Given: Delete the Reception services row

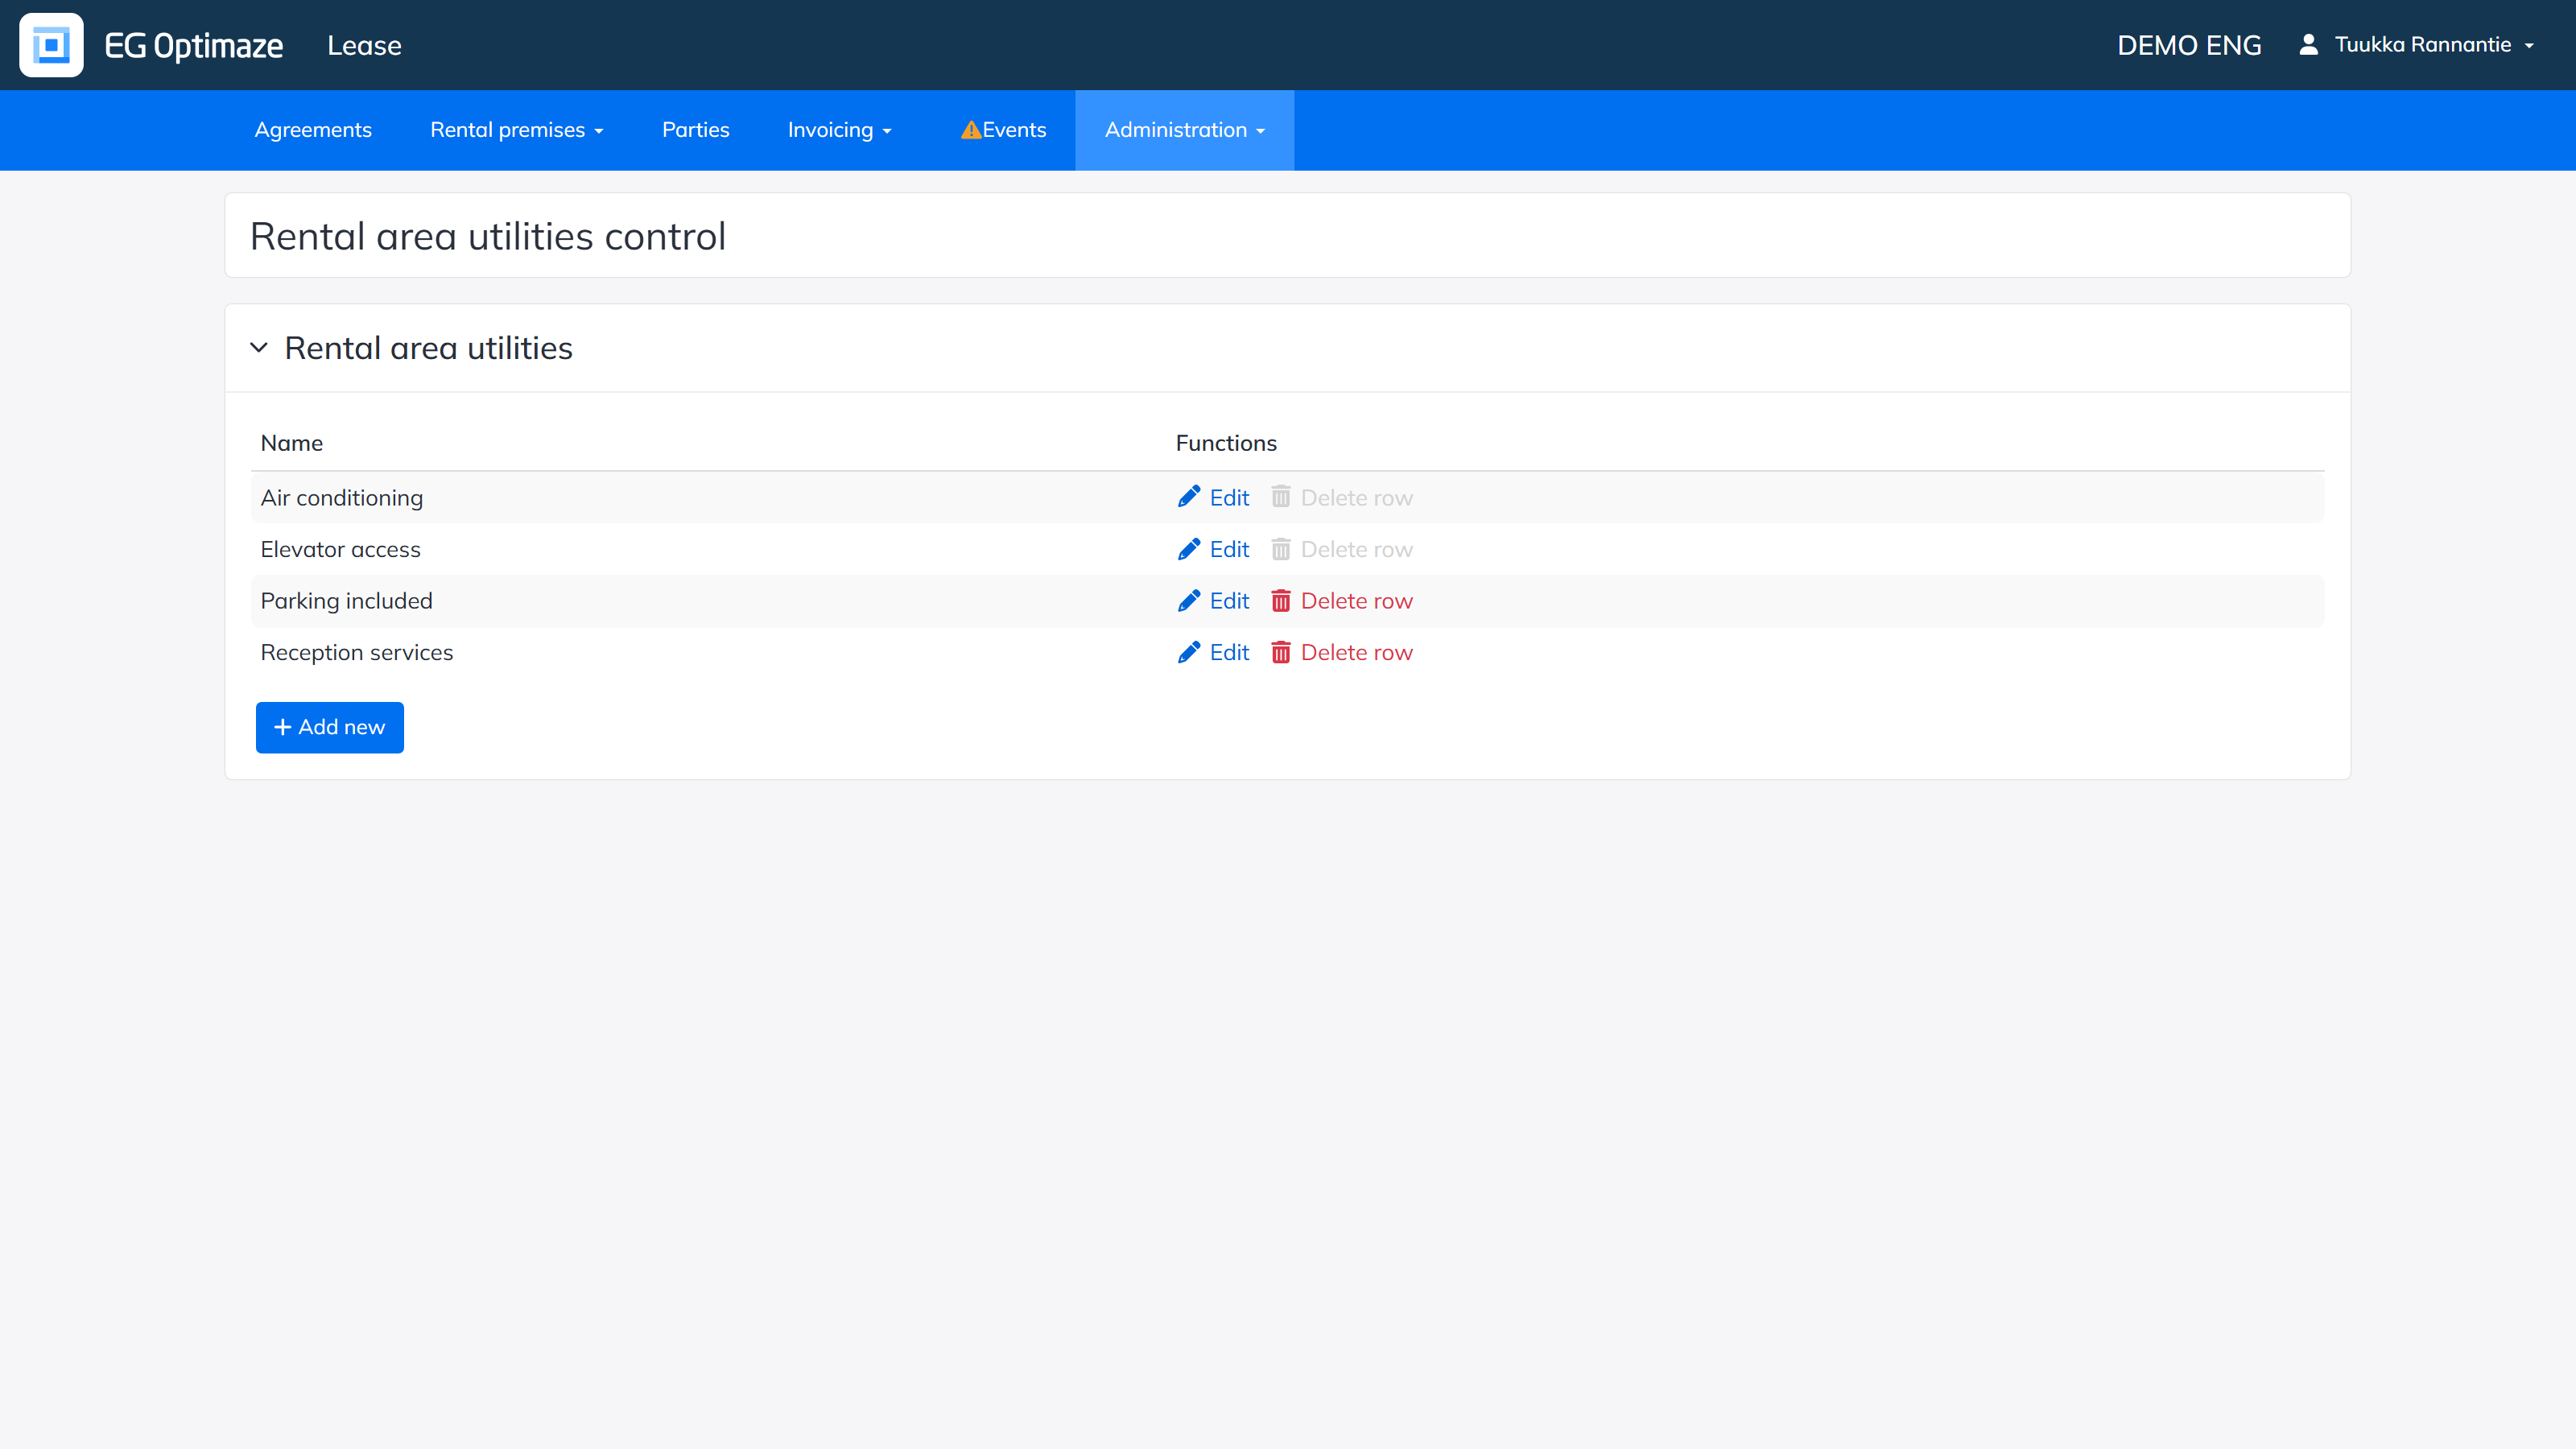Looking at the screenshot, I should [1341, 652].
